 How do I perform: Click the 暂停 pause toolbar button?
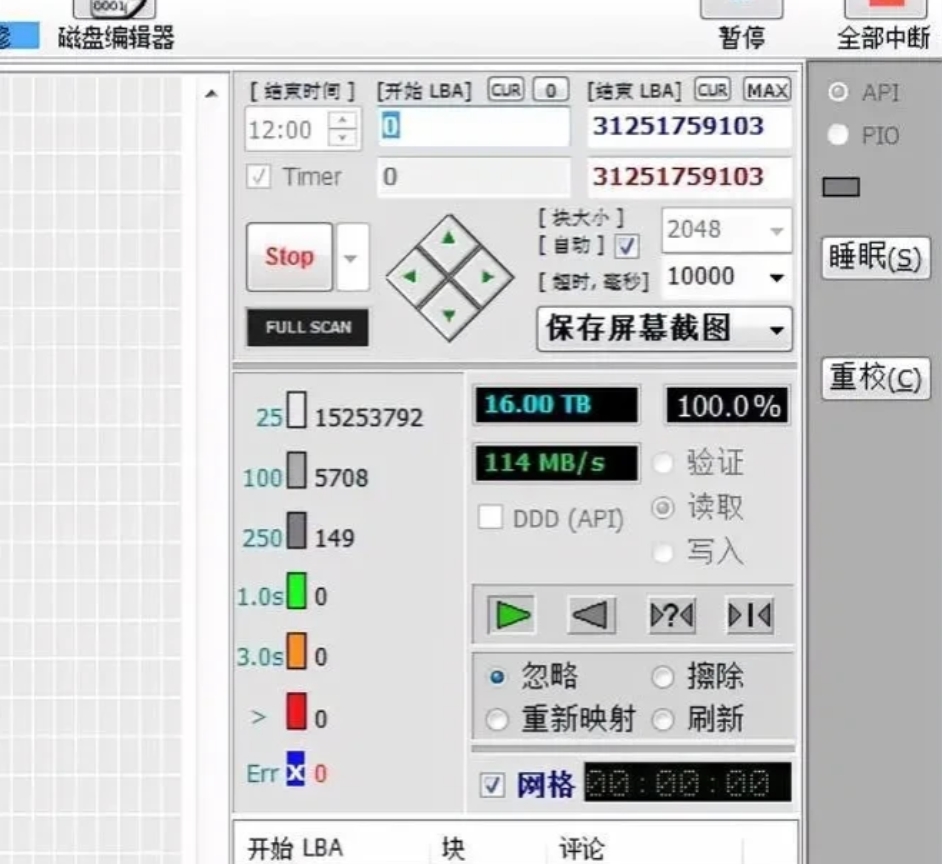pyautogui.click(x=741, y=25)
